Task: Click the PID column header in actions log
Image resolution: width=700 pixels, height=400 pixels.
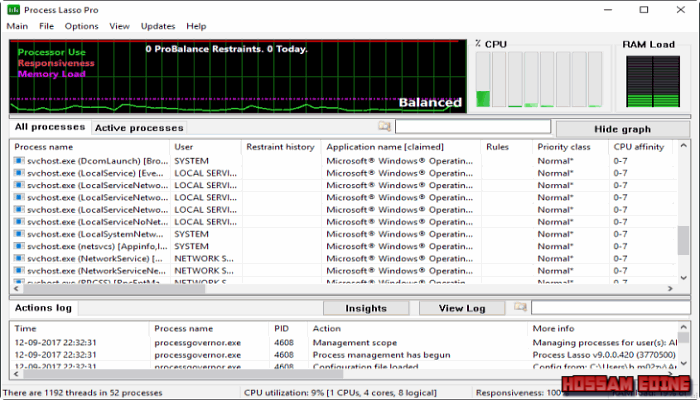Action: [288, 329]
